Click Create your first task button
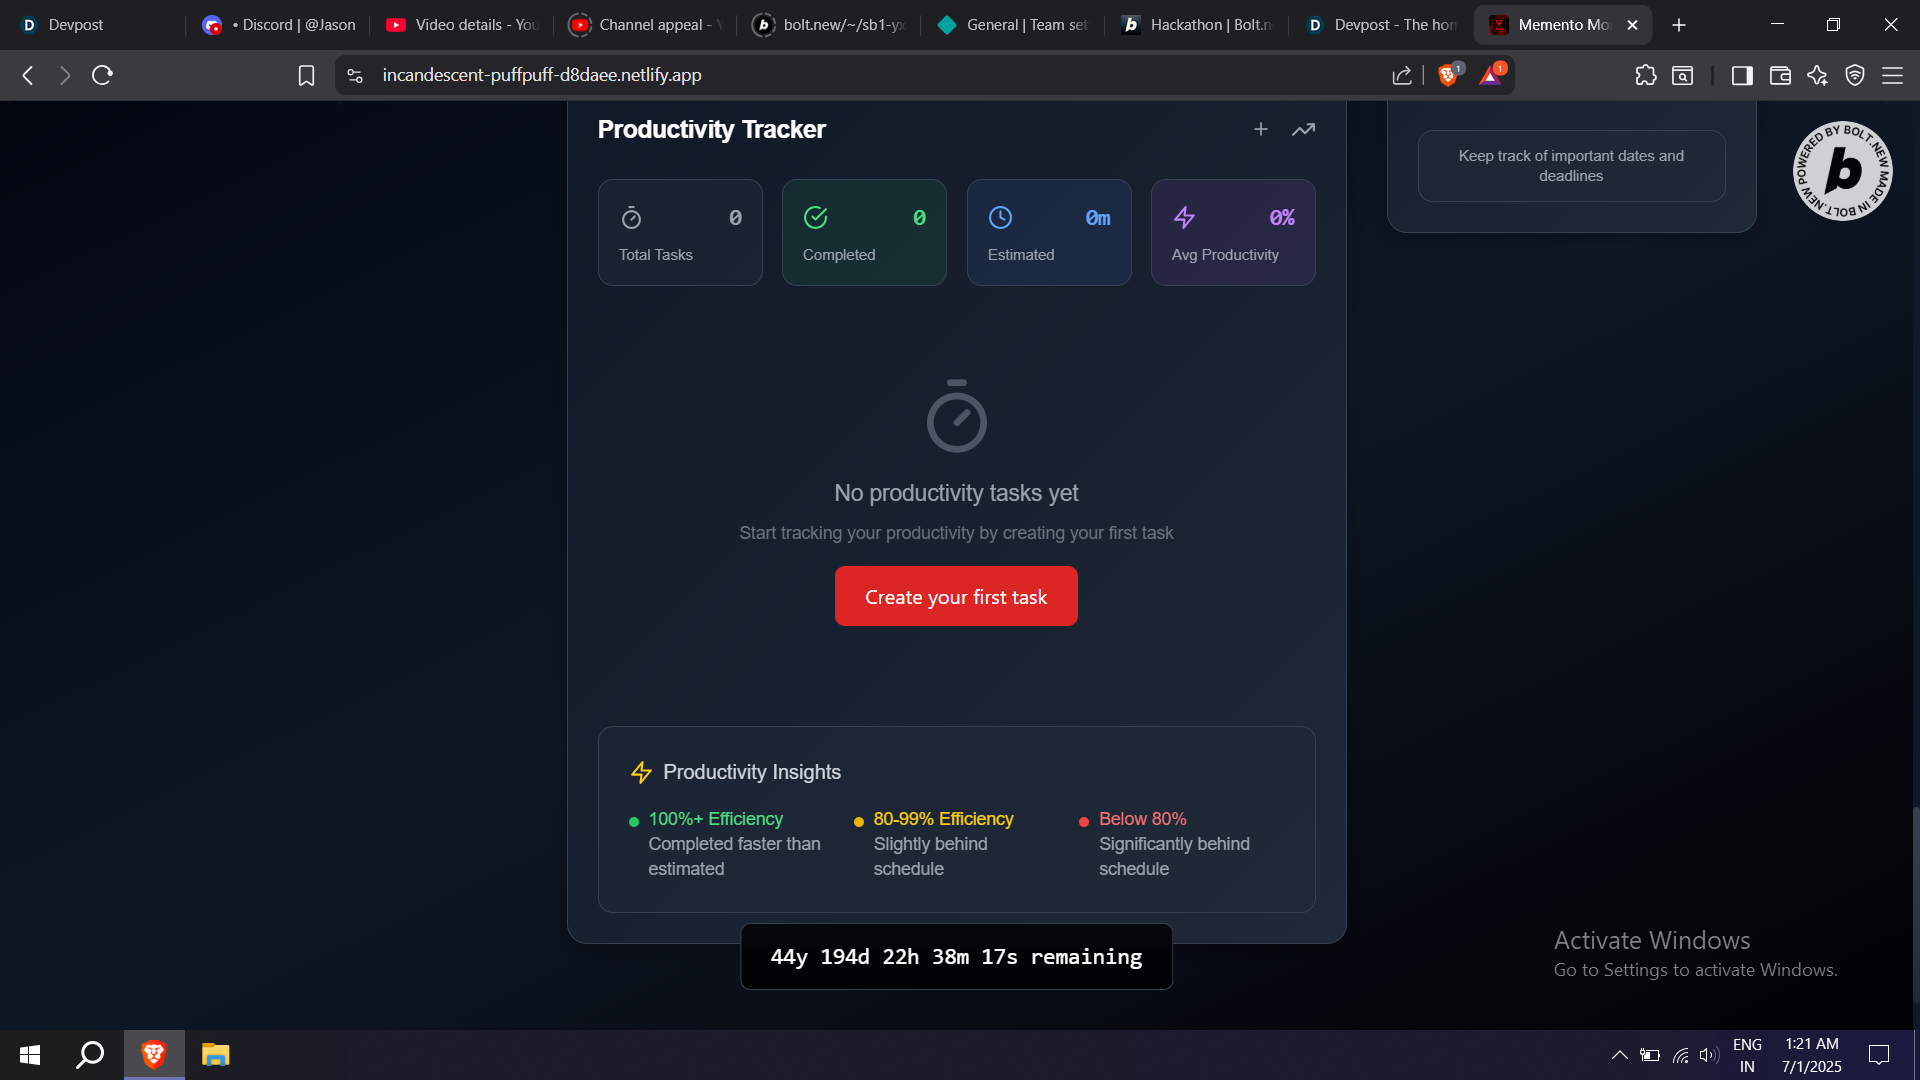The height and width of the screenshot is (1080, 1920). 956,596
